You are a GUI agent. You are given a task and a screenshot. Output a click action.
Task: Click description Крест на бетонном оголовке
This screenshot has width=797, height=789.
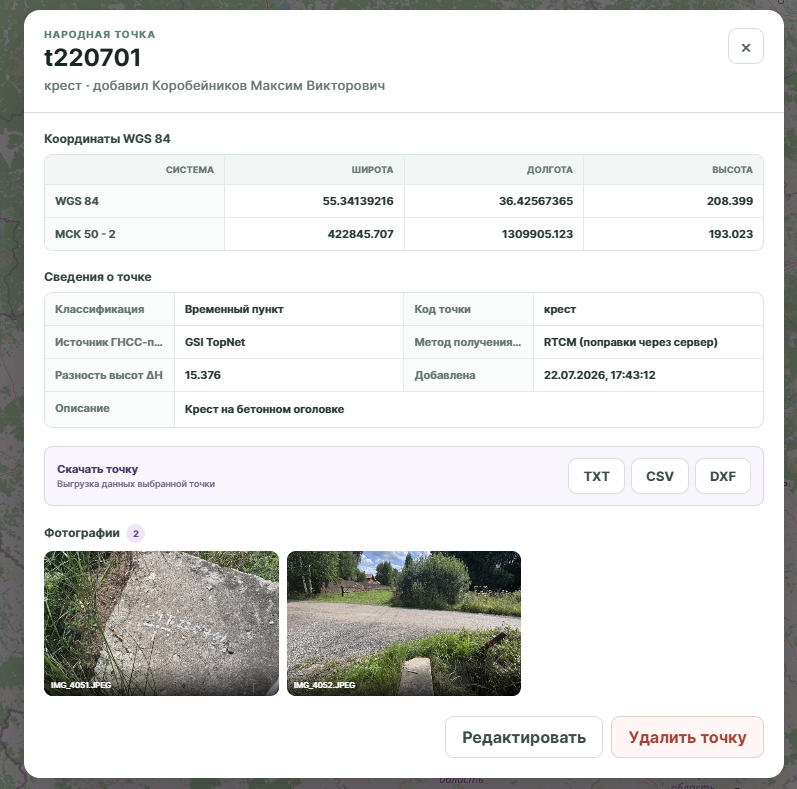(x=264, y=409)
